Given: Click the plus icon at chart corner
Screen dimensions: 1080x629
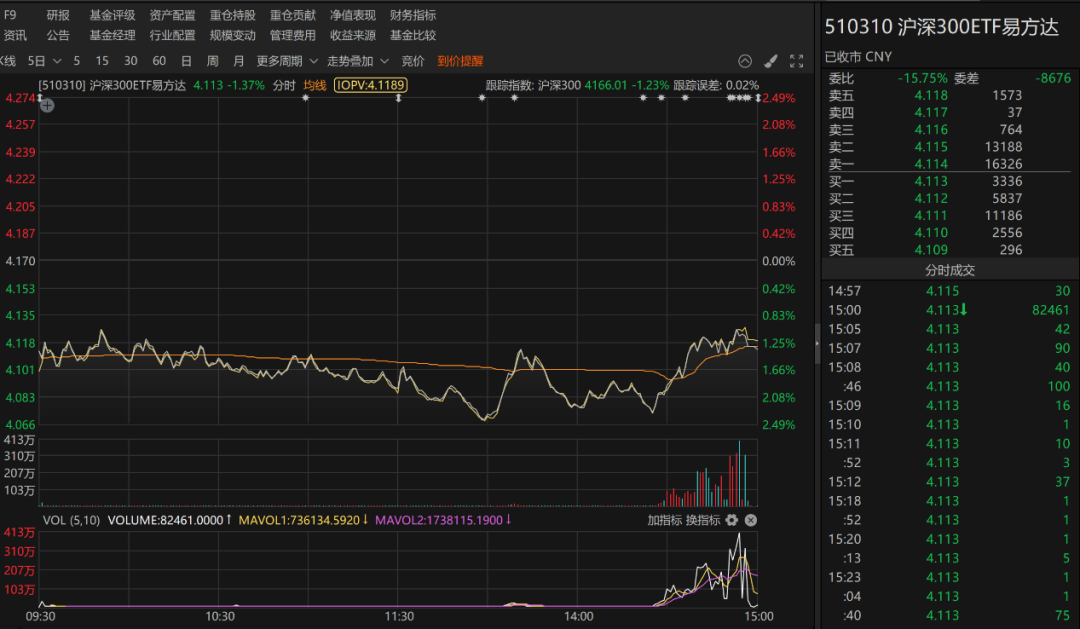Looking at the screenshot, I should (47, 105).
